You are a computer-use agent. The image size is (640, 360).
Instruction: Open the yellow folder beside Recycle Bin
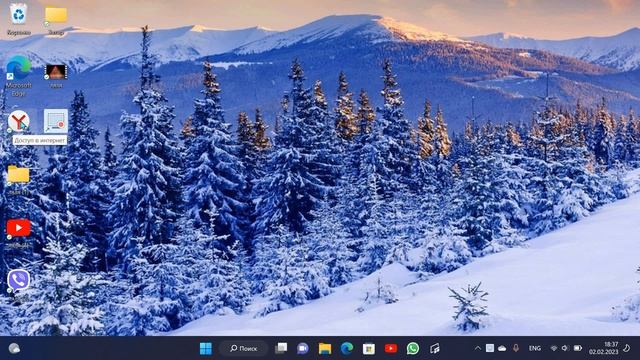pos(56,15)
